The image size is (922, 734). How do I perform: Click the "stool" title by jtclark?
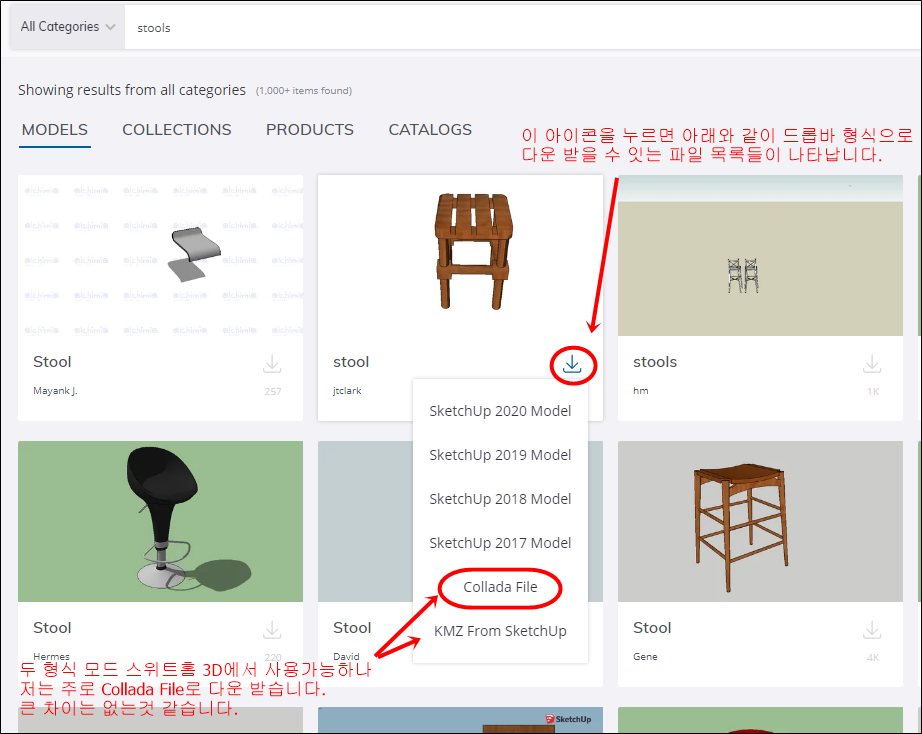point(351,362)
